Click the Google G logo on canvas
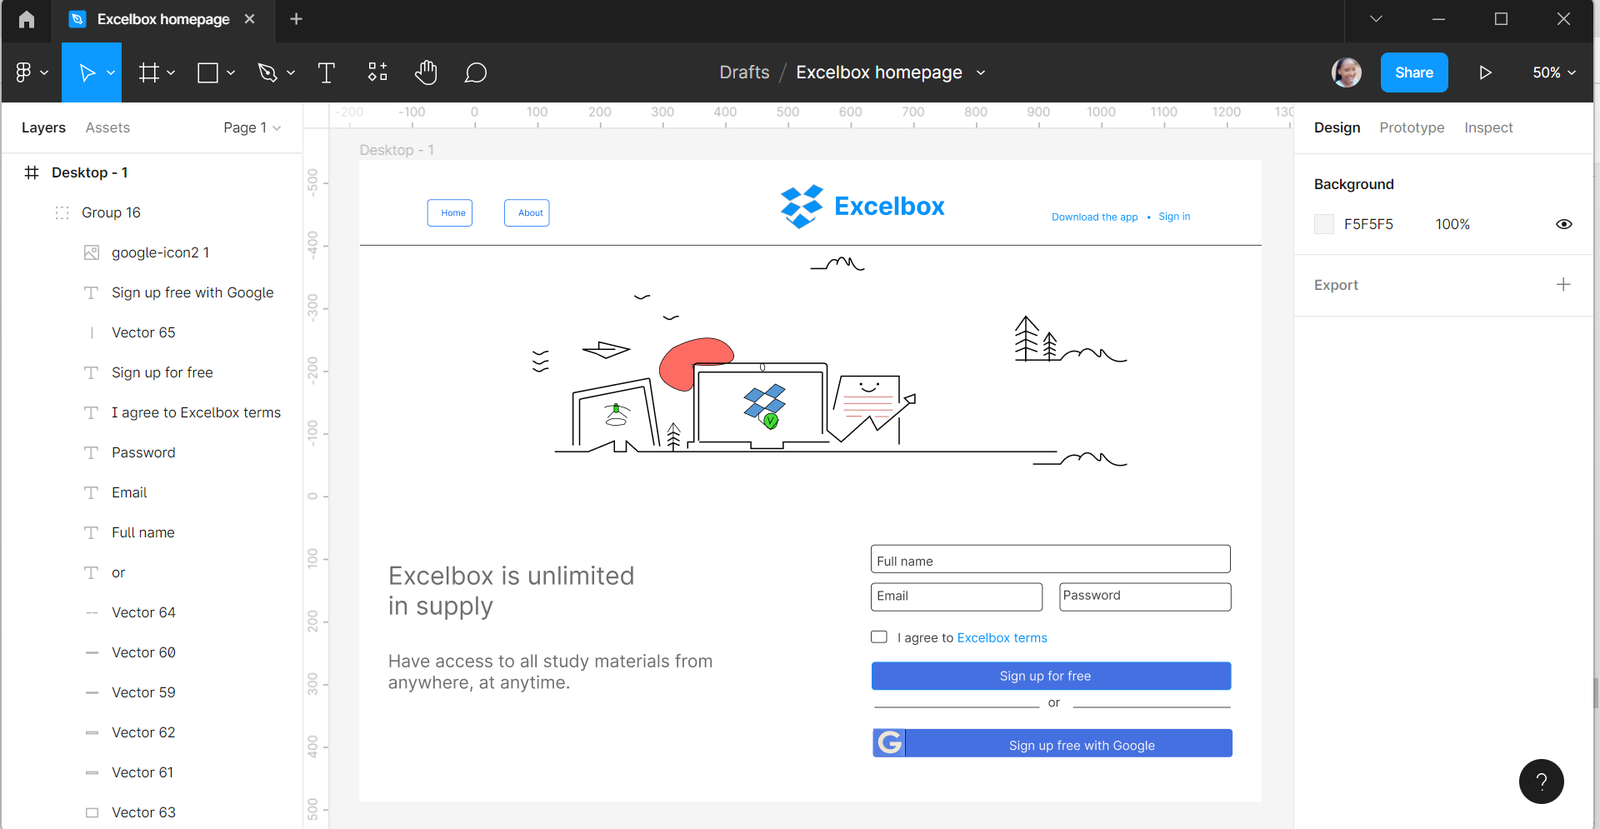This screenshot has height=829, width=1600. (889, 742)
